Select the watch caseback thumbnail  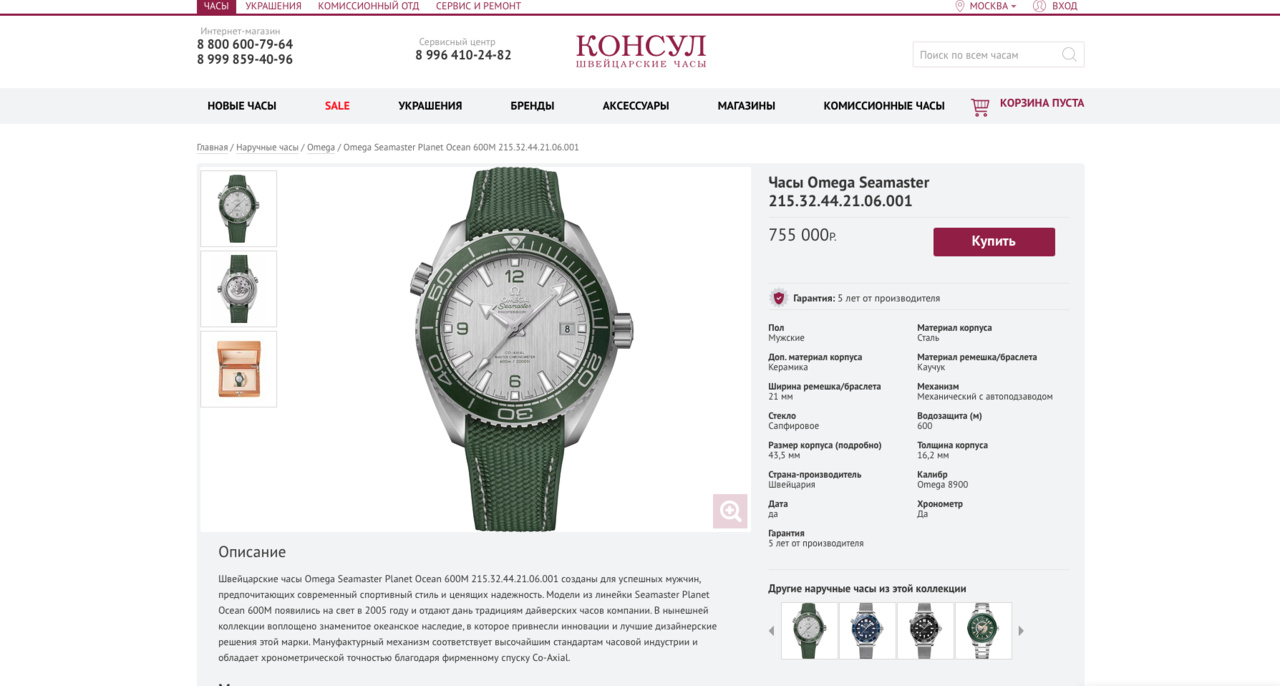click(239, 289)
